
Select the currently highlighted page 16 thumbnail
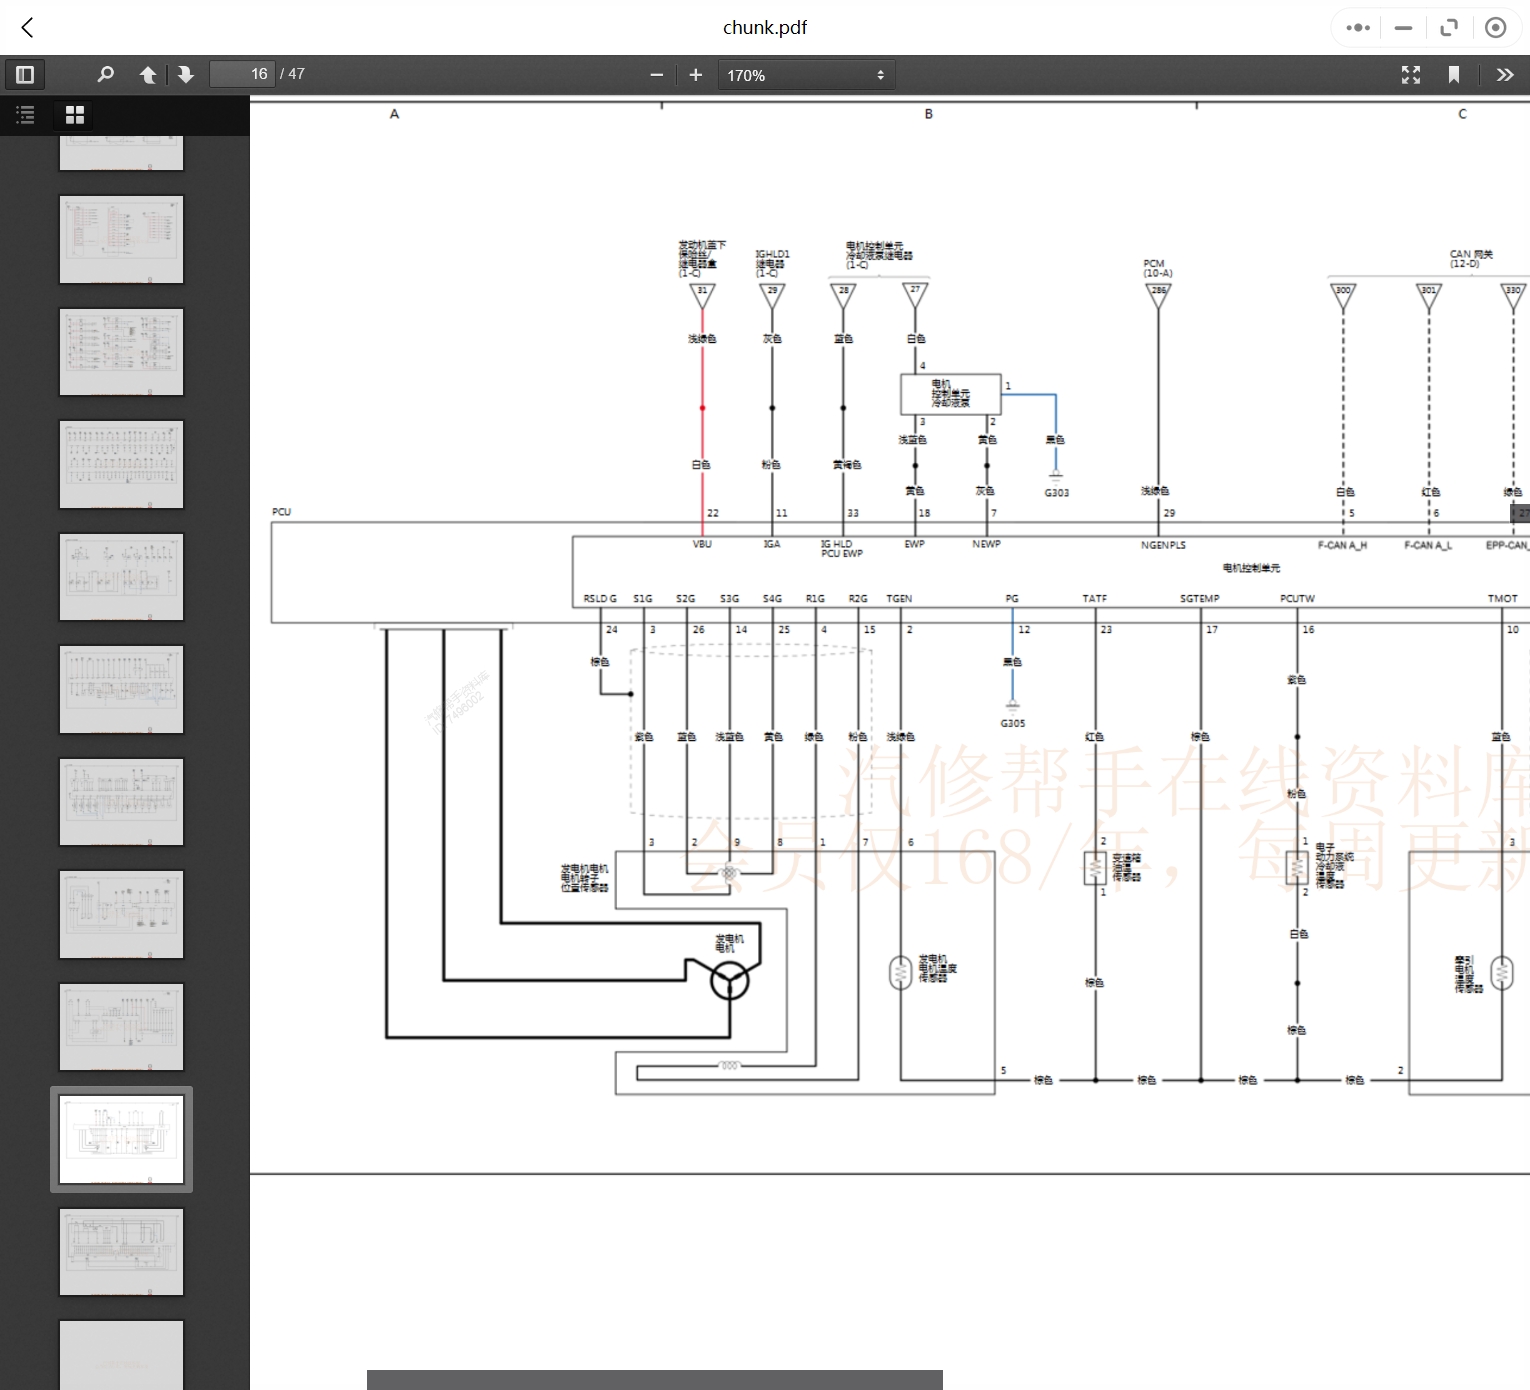click(121, 1139)
